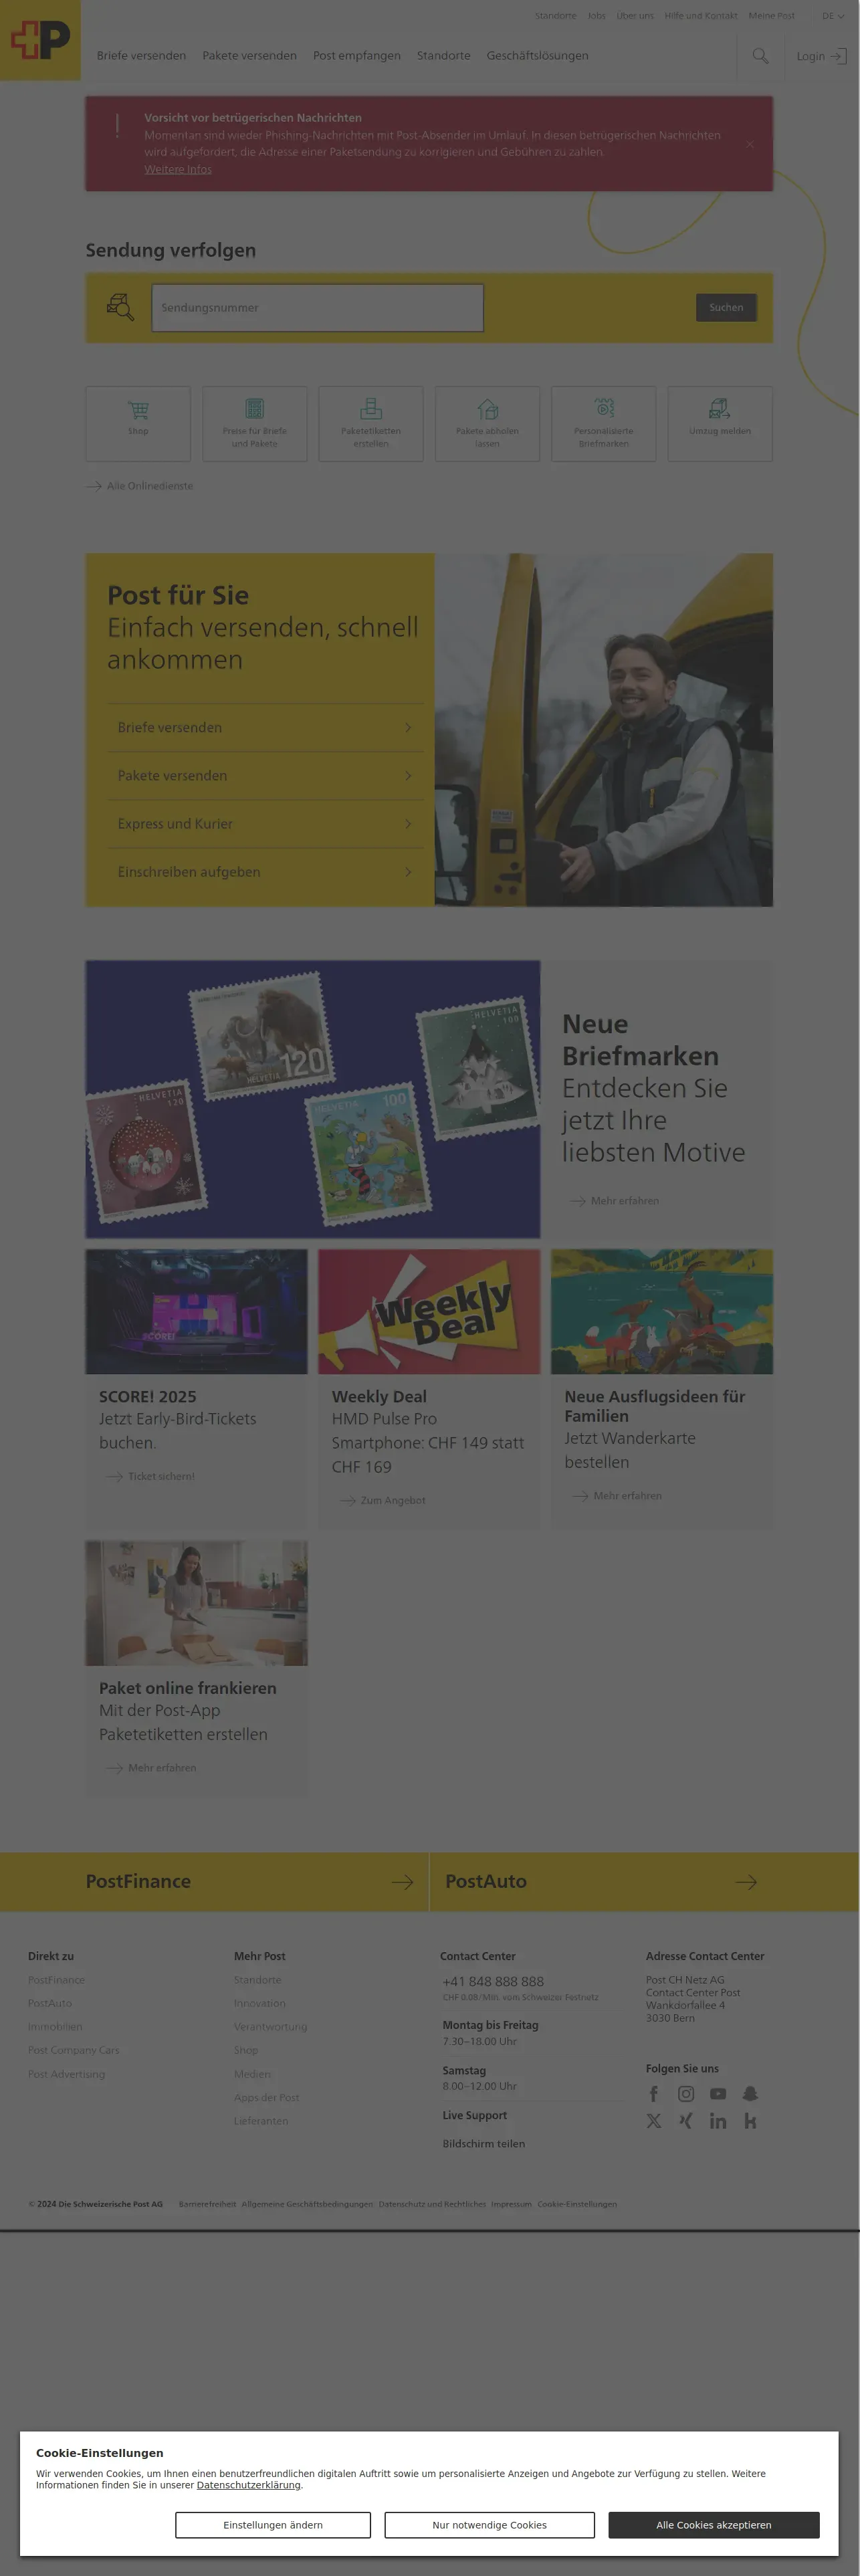Screen dimensions: 860x2576
Task: Open the Shop cart tile
Action: (138, 423)
